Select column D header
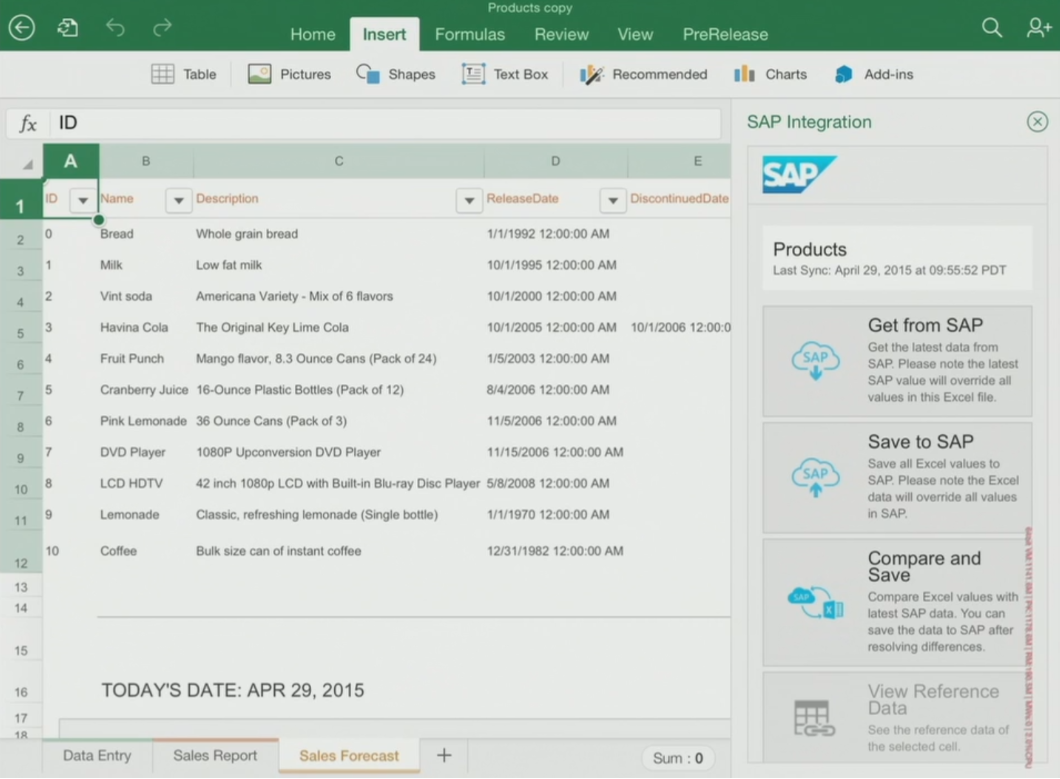This screenshot has height=779, width=1060. coord(556,162)
